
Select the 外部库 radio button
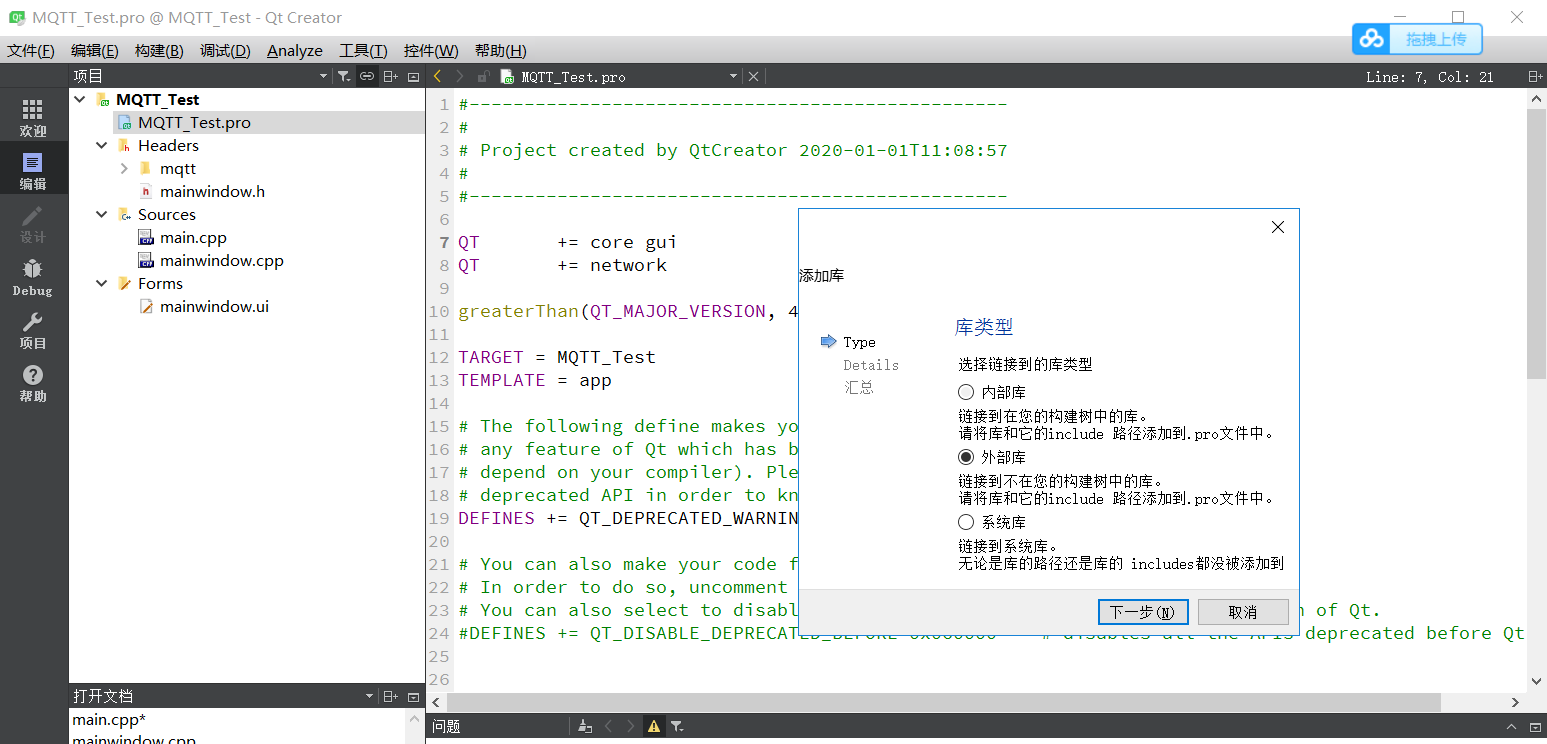point(966,456)
